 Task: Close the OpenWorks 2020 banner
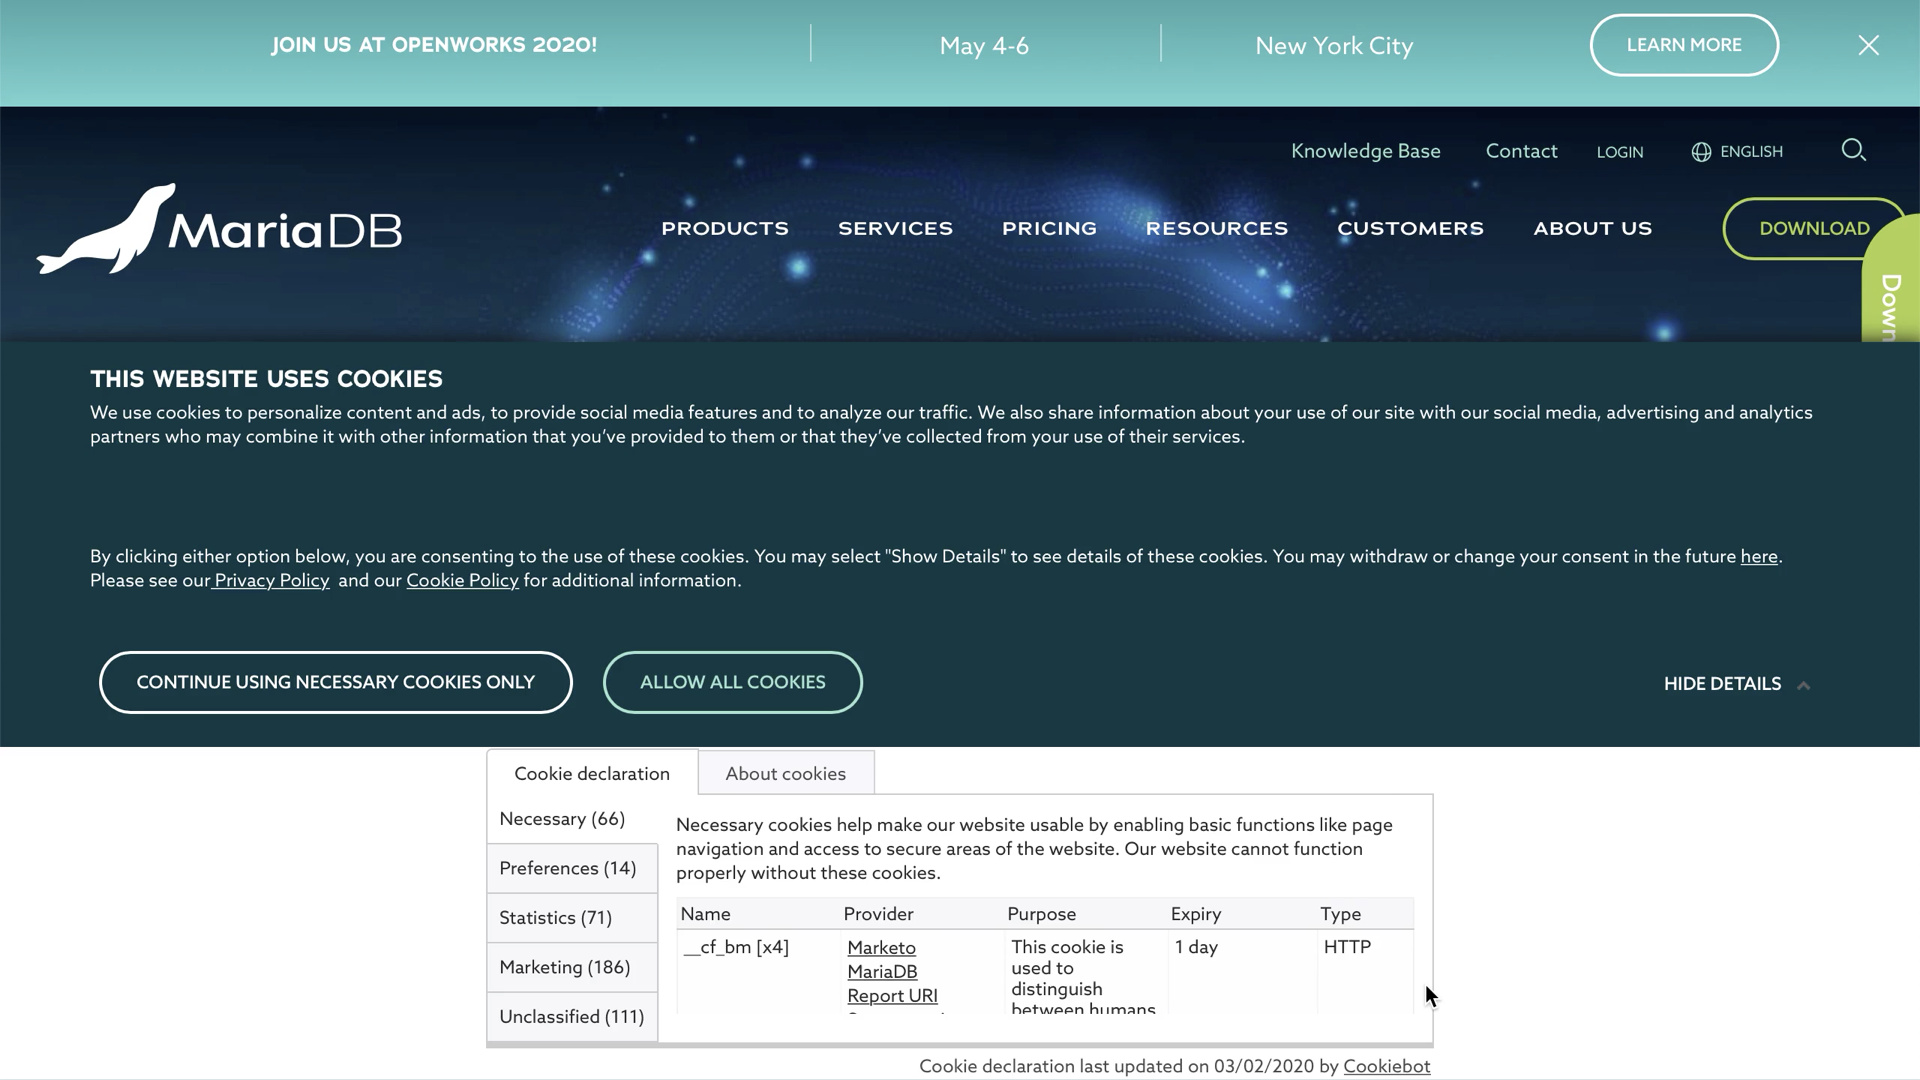click(1868, 45)
